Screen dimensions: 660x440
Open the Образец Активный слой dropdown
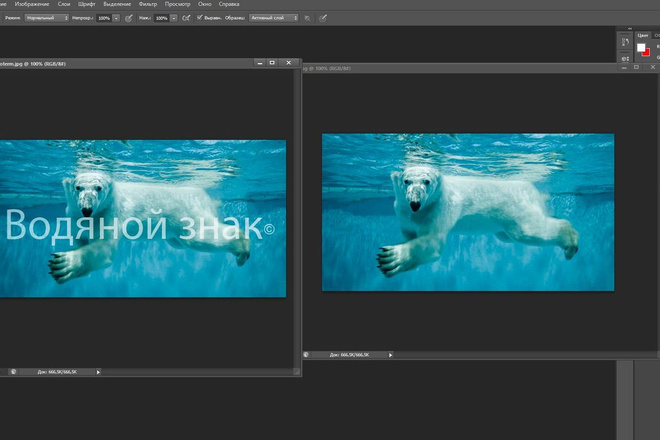pos(274,18)
